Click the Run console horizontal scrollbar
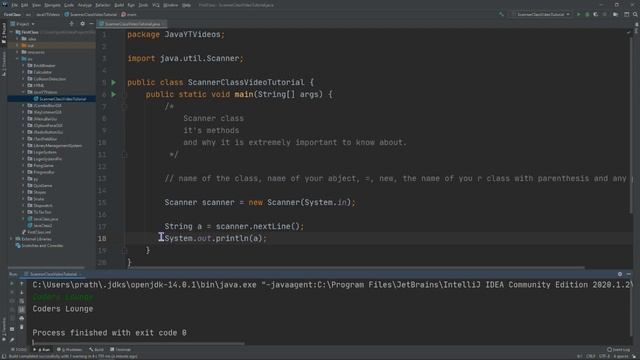The height and width of the screenshot is (360, 640). tap(139, 343)
